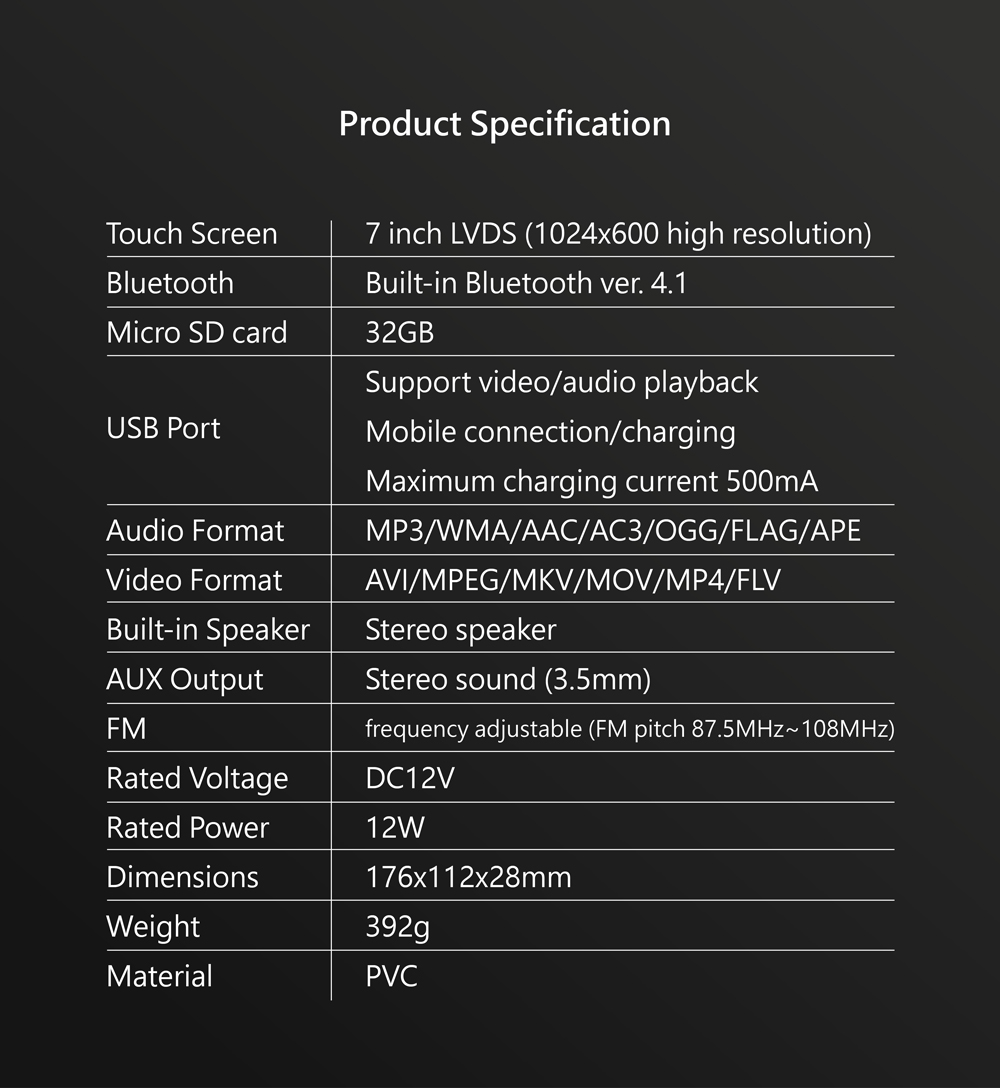This screenshot has width=1000, height=1088.
Task: Click the Built-in Bluetooth ver. 4.1 text
Action: 526,283
